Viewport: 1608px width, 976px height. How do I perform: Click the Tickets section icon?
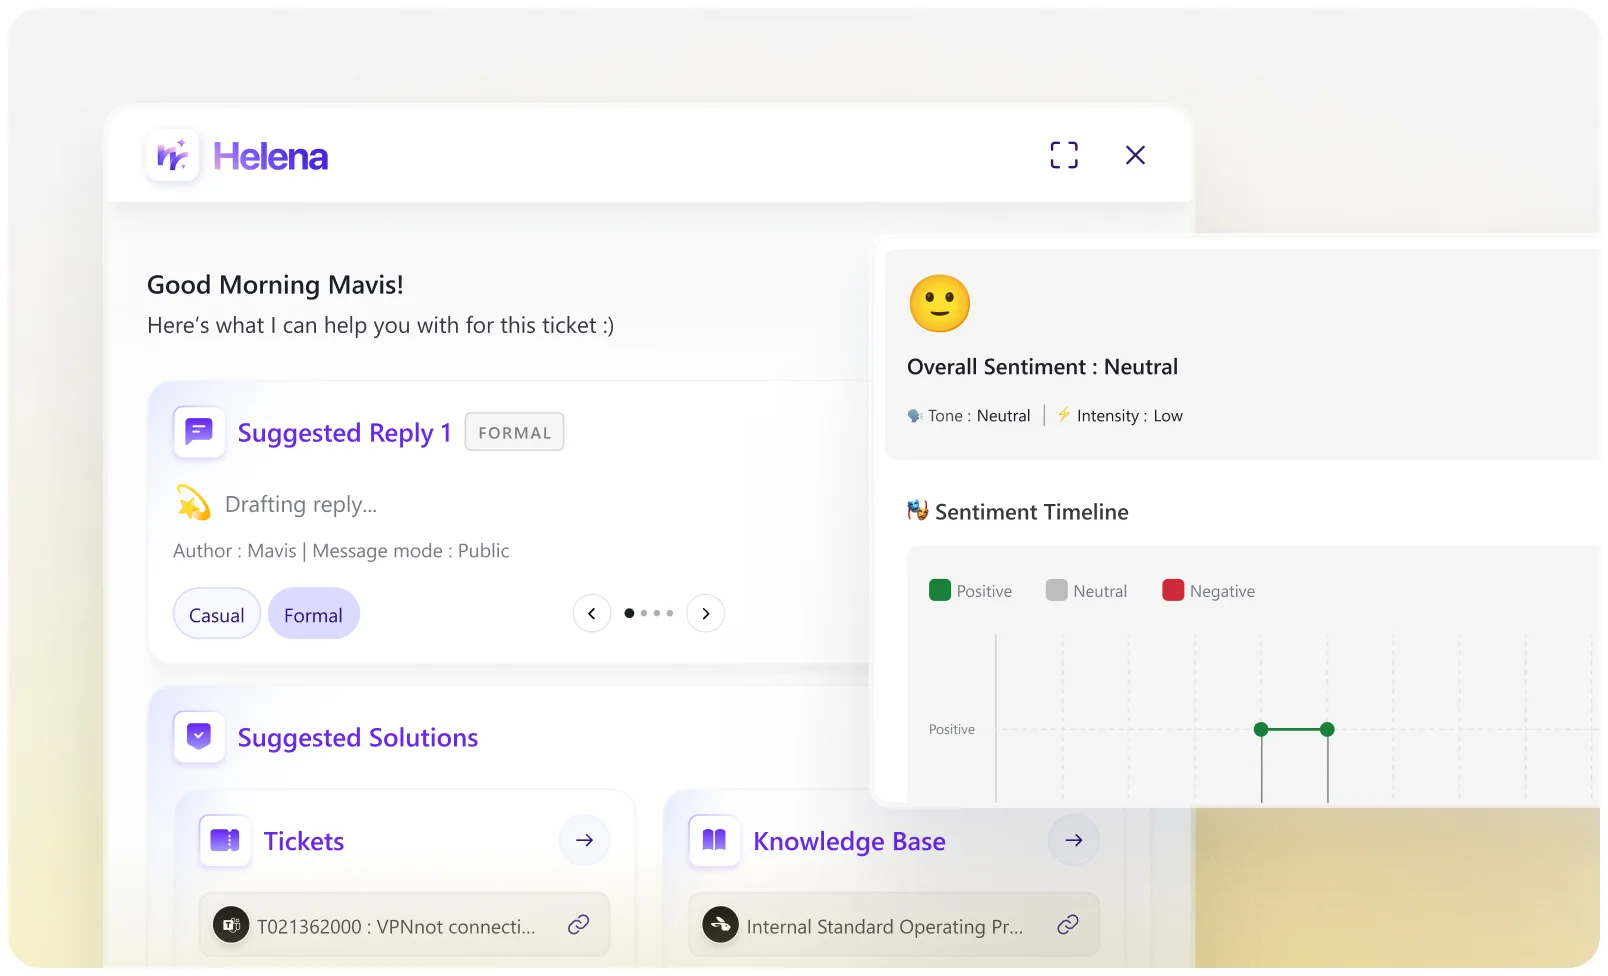(x=225, y=841)
